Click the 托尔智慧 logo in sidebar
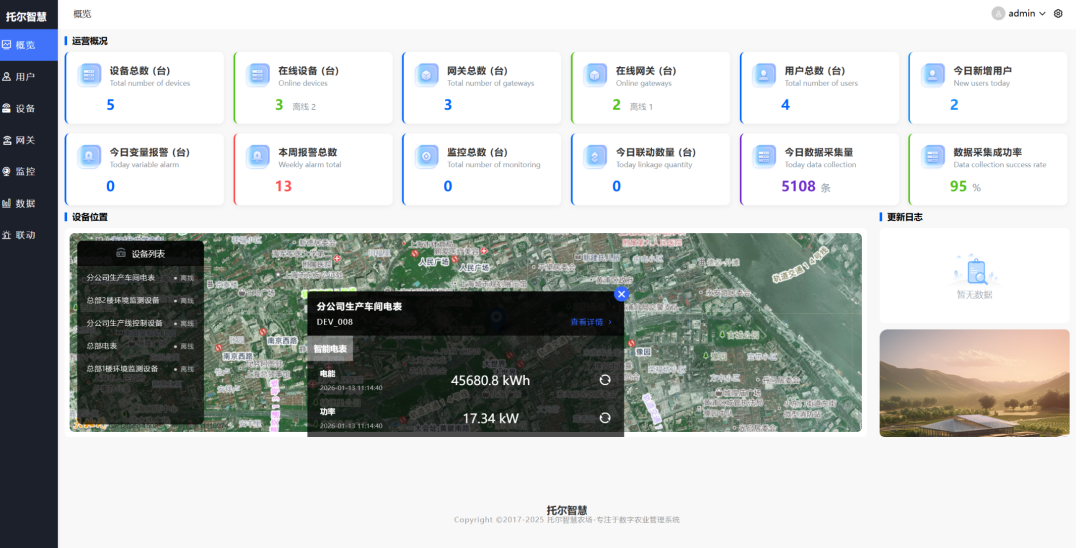The height and width of the screenshot is (548, 1080). pyautogui.click(x=26, y=16)
